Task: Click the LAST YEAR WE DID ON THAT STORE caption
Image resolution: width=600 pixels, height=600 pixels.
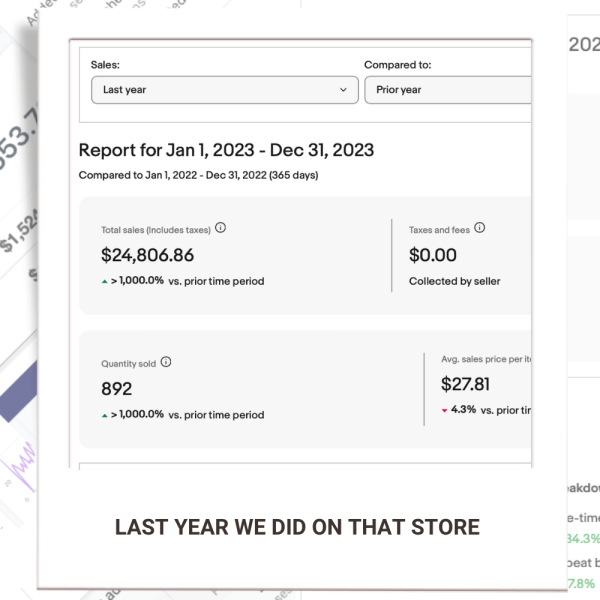Action: pos(297,527)
